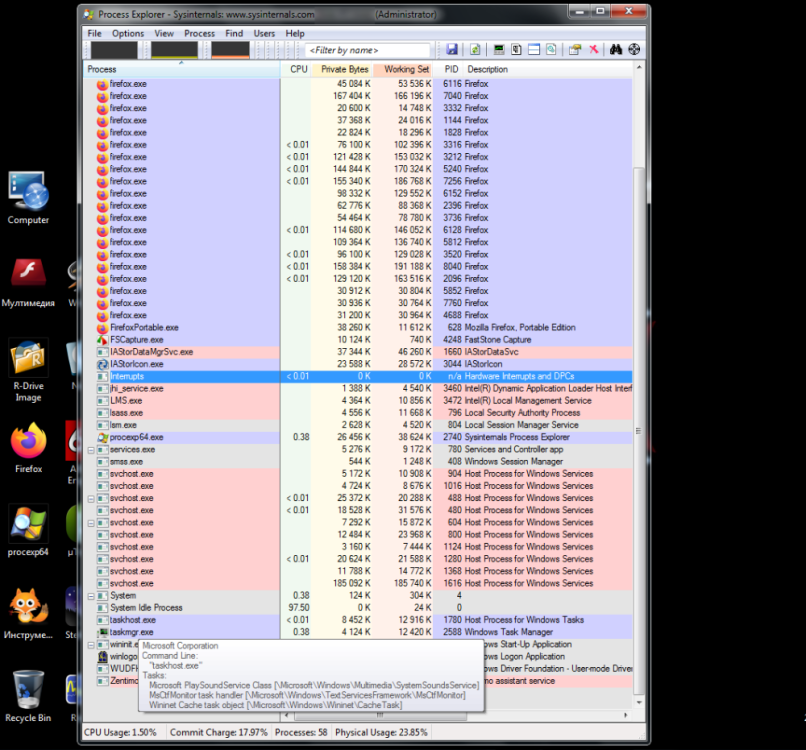Screen dimensions: 806x750
Task: Select the Мултимедия Flash desktop icon
Action: pyautogui.click(x=28, y=283)
